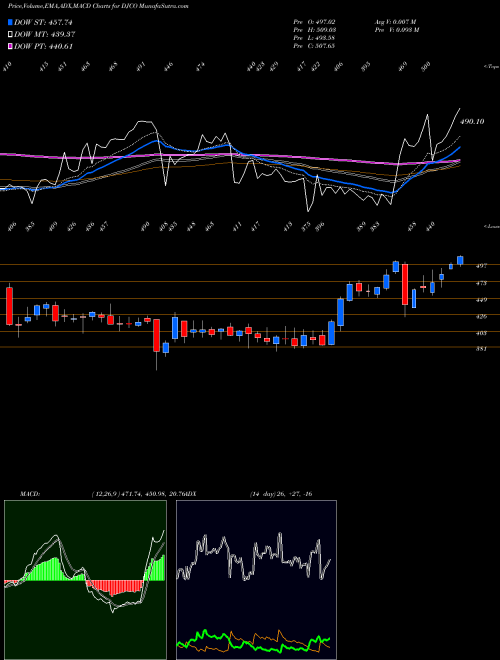Image resolution: width=500 pixels, height=660 pixels.
Task: Click the Pre H: 509.03 value
Action: tap(314, 29)
